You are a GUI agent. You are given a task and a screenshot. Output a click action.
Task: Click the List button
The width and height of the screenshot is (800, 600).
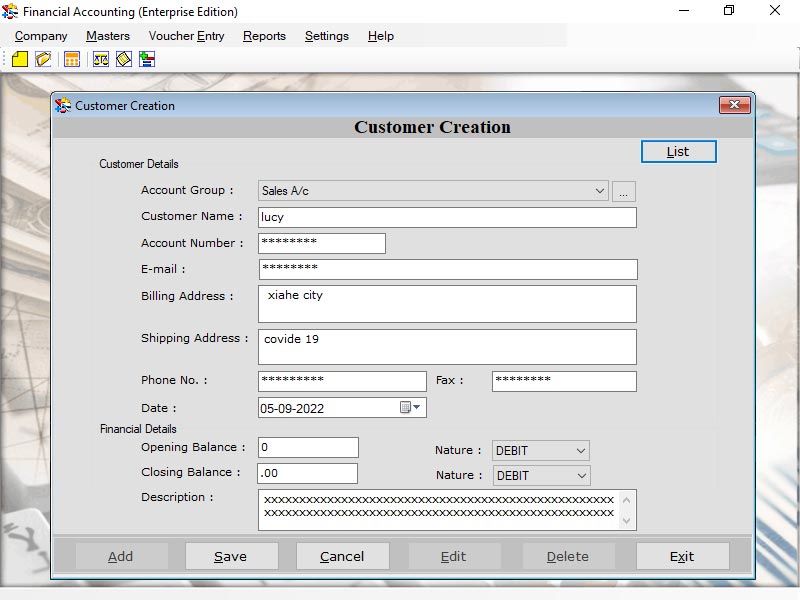[678, 151]
